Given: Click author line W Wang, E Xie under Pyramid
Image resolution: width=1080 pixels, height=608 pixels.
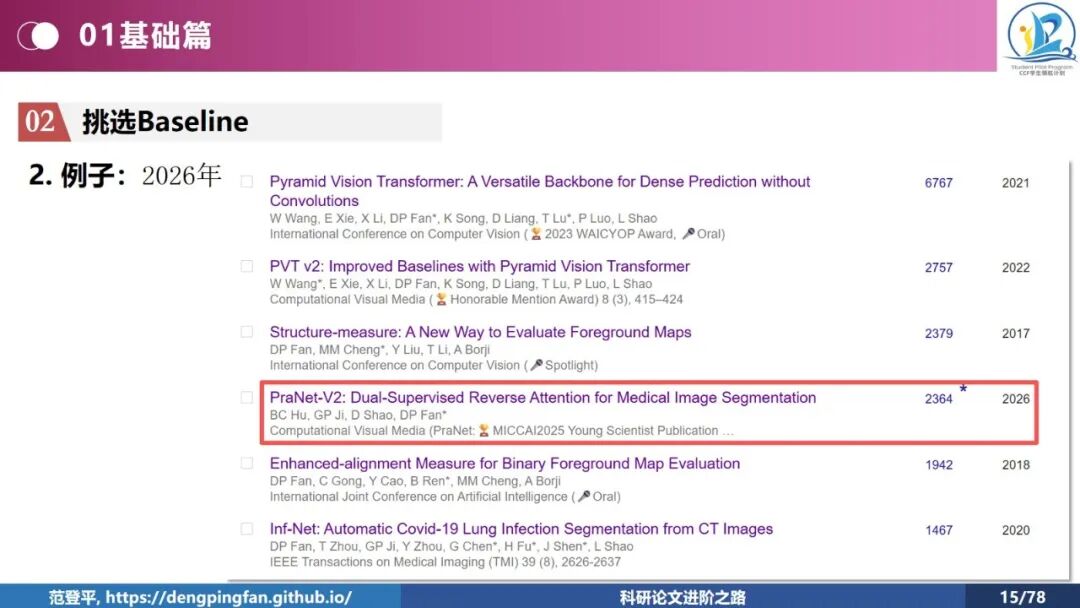Looking at the screenshot, I should coord(463,218).
